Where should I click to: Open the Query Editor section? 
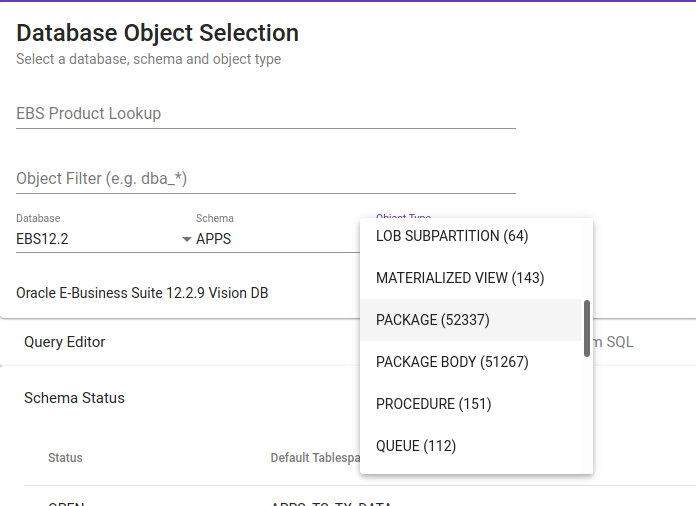pyautogui.click(x=64, y=342)
